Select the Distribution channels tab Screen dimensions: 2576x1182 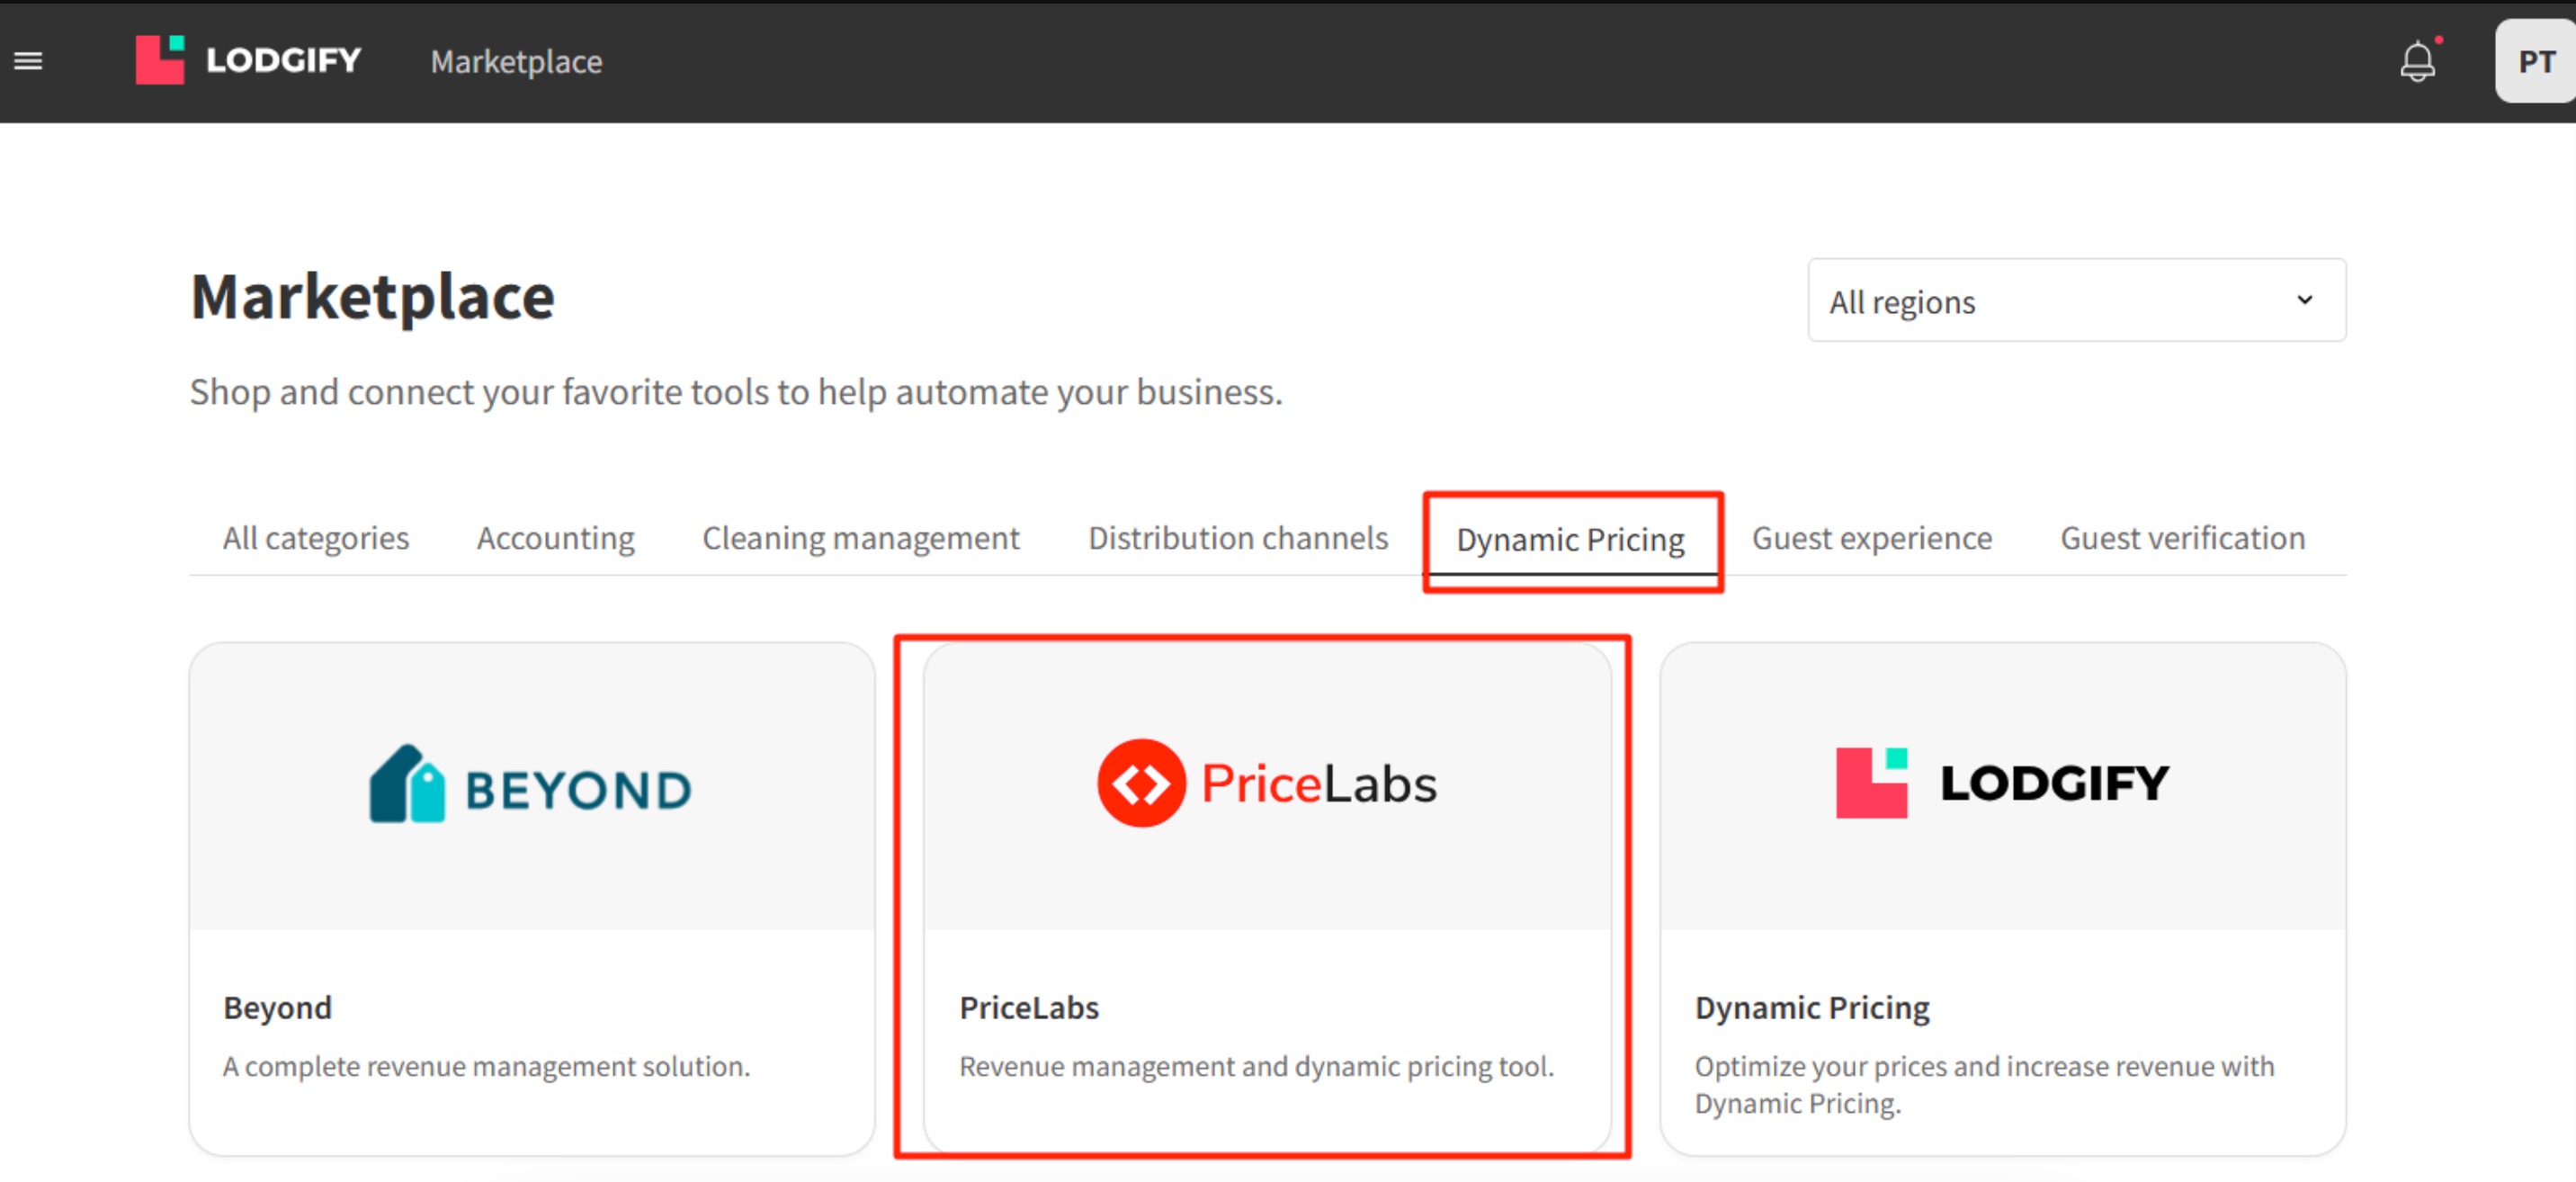click(x=1238, y=538)
